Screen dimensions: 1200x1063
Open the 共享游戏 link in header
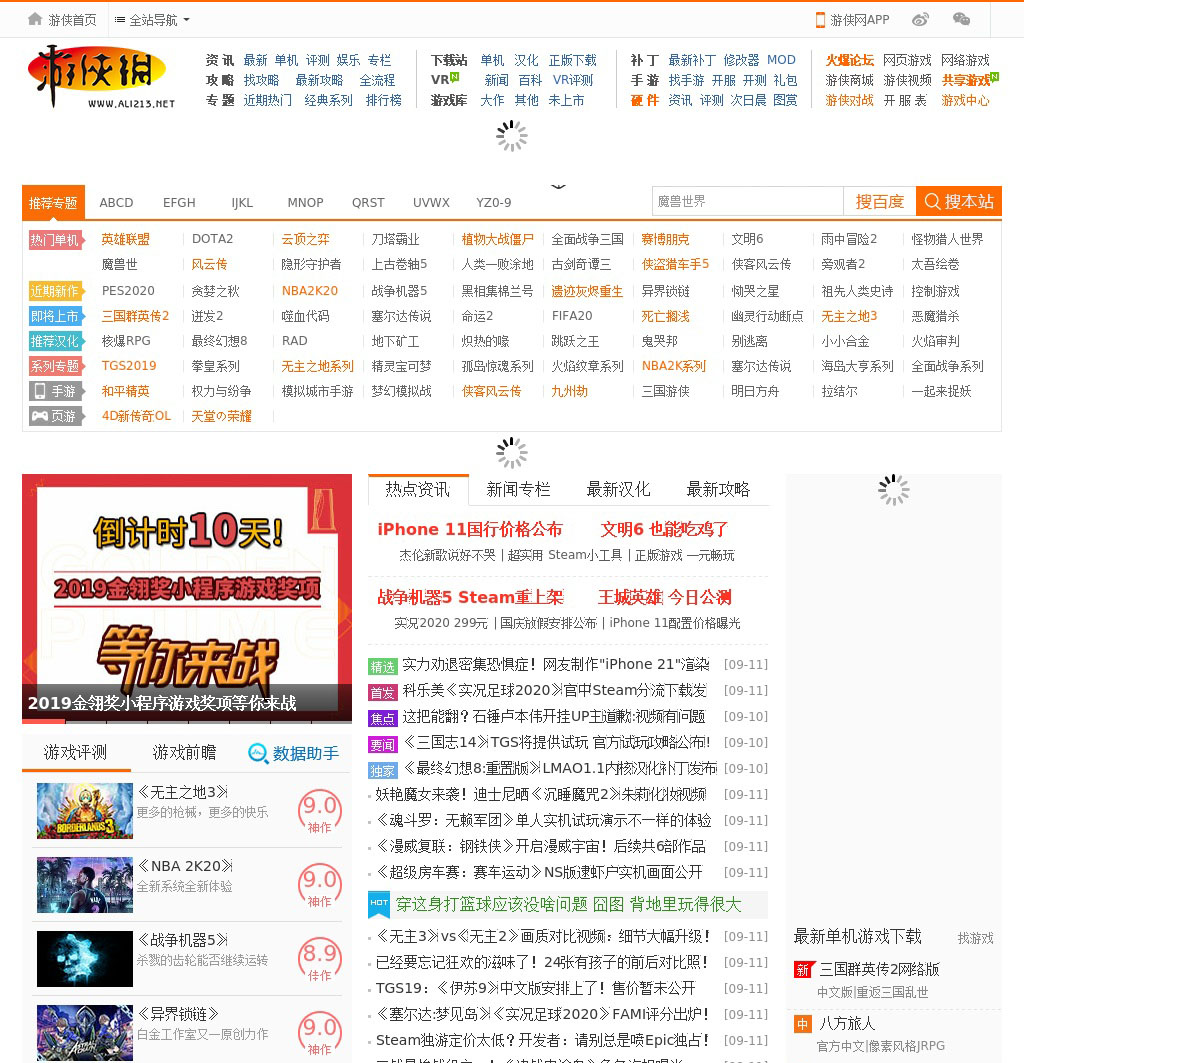click(966, 80)
